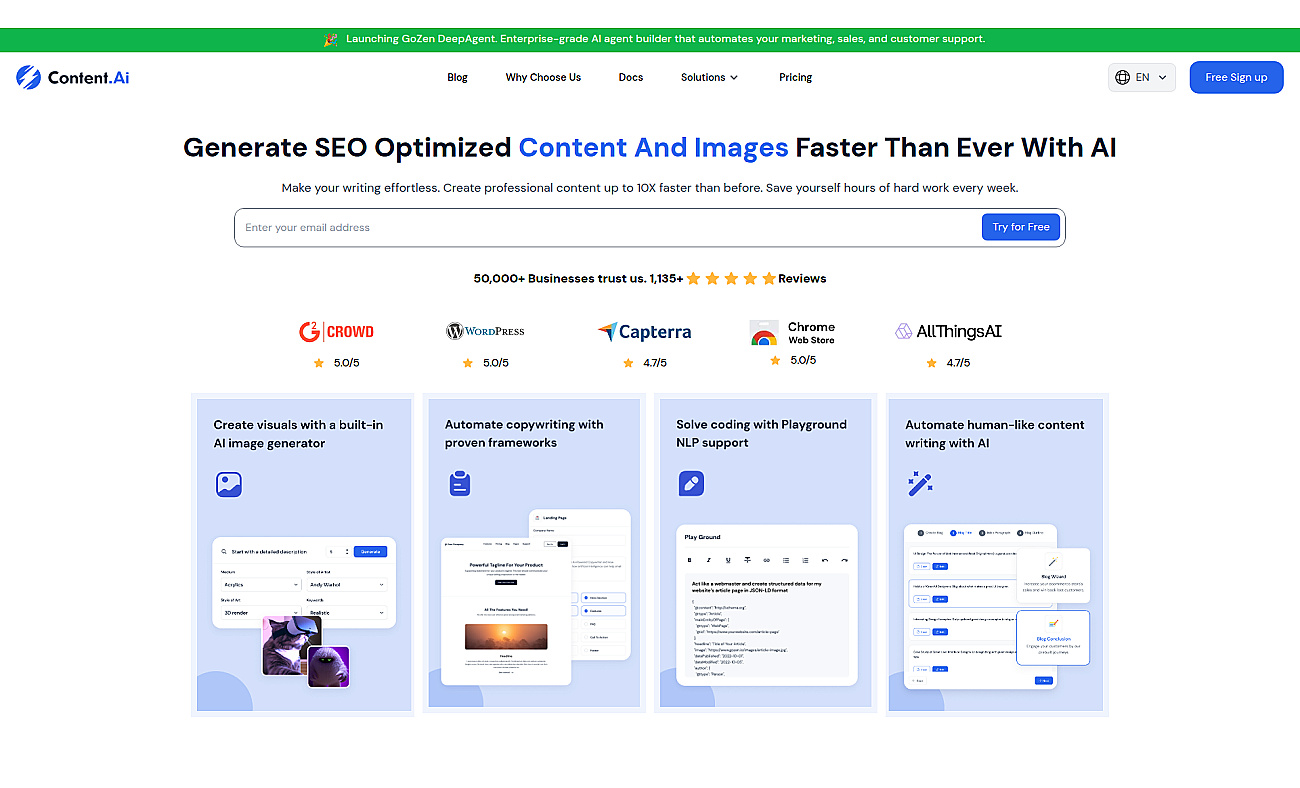
Task: Click the globe language icon
Action: click(x=1123, y=77)
